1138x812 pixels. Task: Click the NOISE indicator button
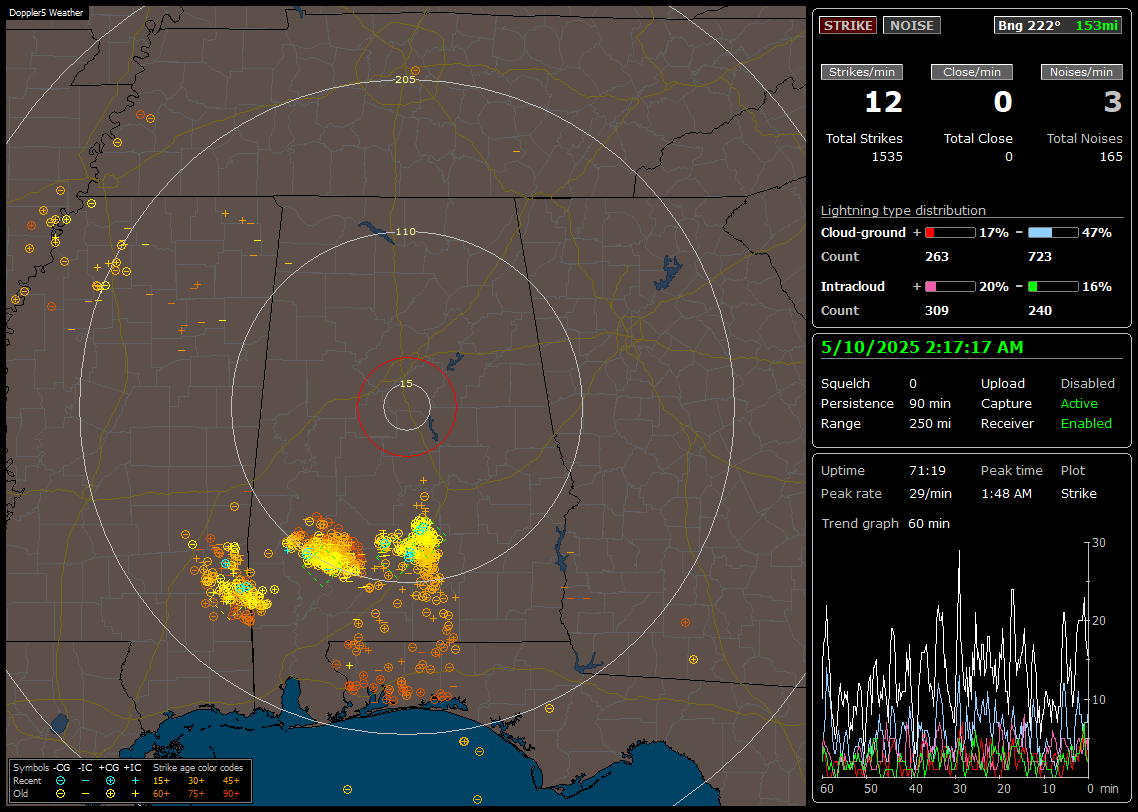pyautogui.click(x=912, y=25)
